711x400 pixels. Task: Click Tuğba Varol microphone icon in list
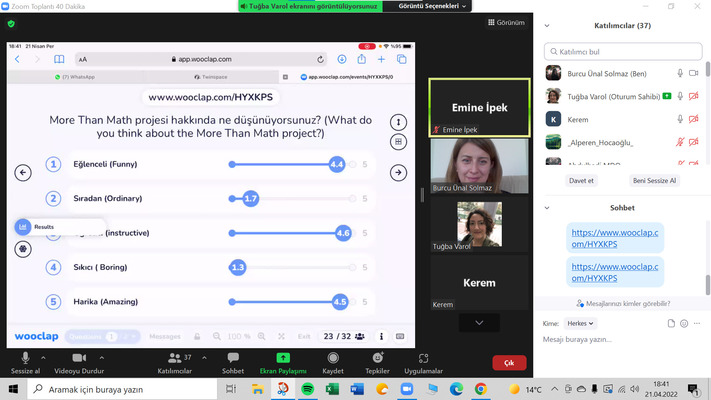pyautogui.click(x=680, y=96)
